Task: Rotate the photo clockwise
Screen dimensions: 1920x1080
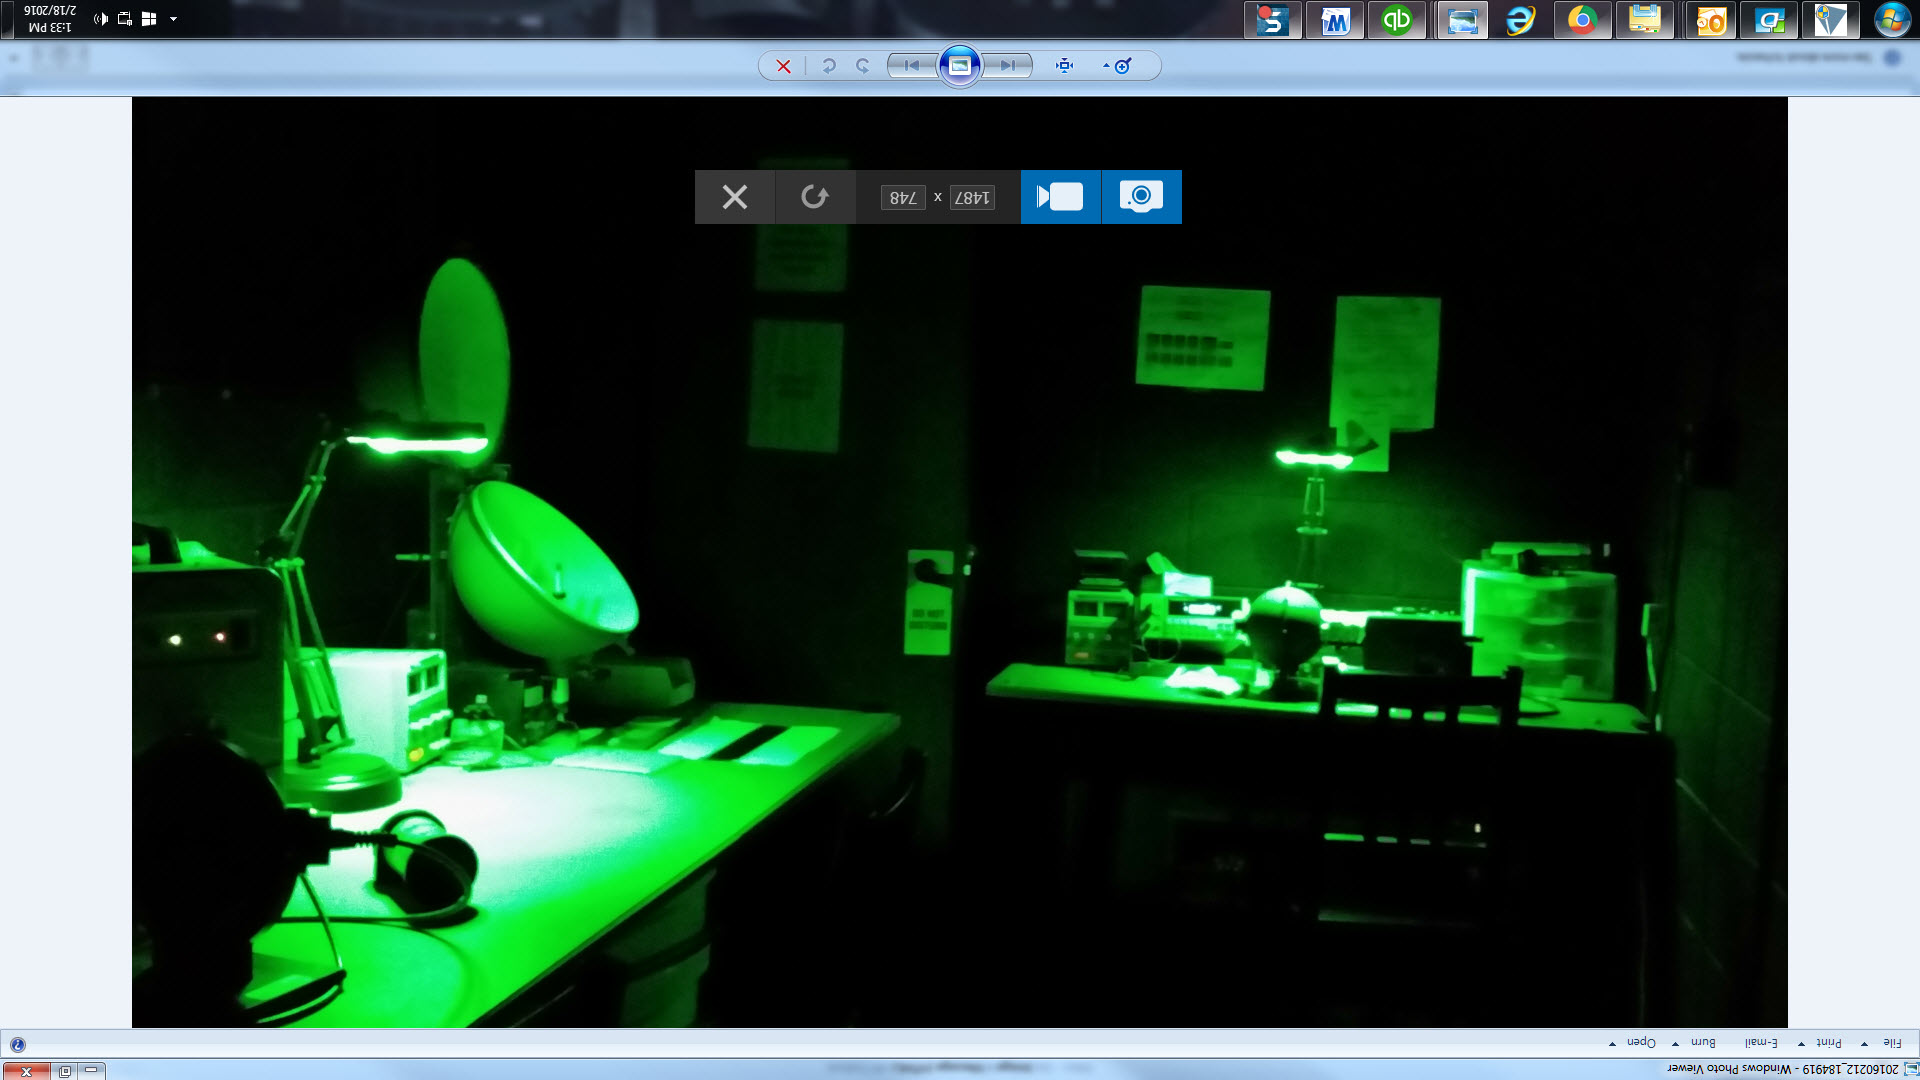Action: coord(828,66)
